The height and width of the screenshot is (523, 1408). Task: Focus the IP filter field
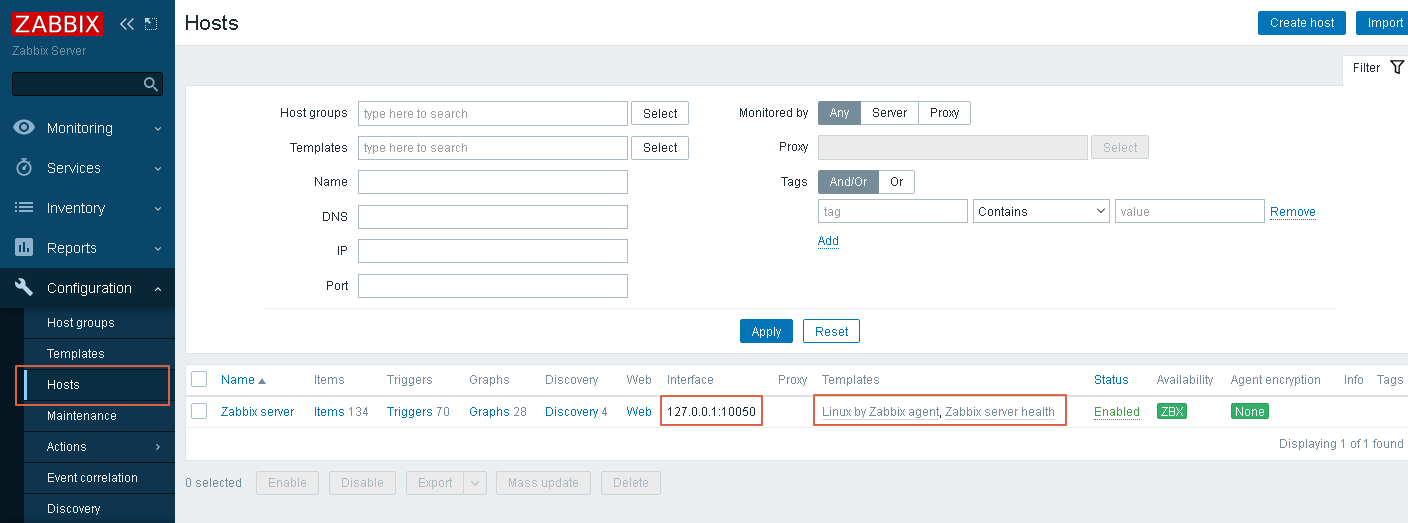[x=493, y=251]
